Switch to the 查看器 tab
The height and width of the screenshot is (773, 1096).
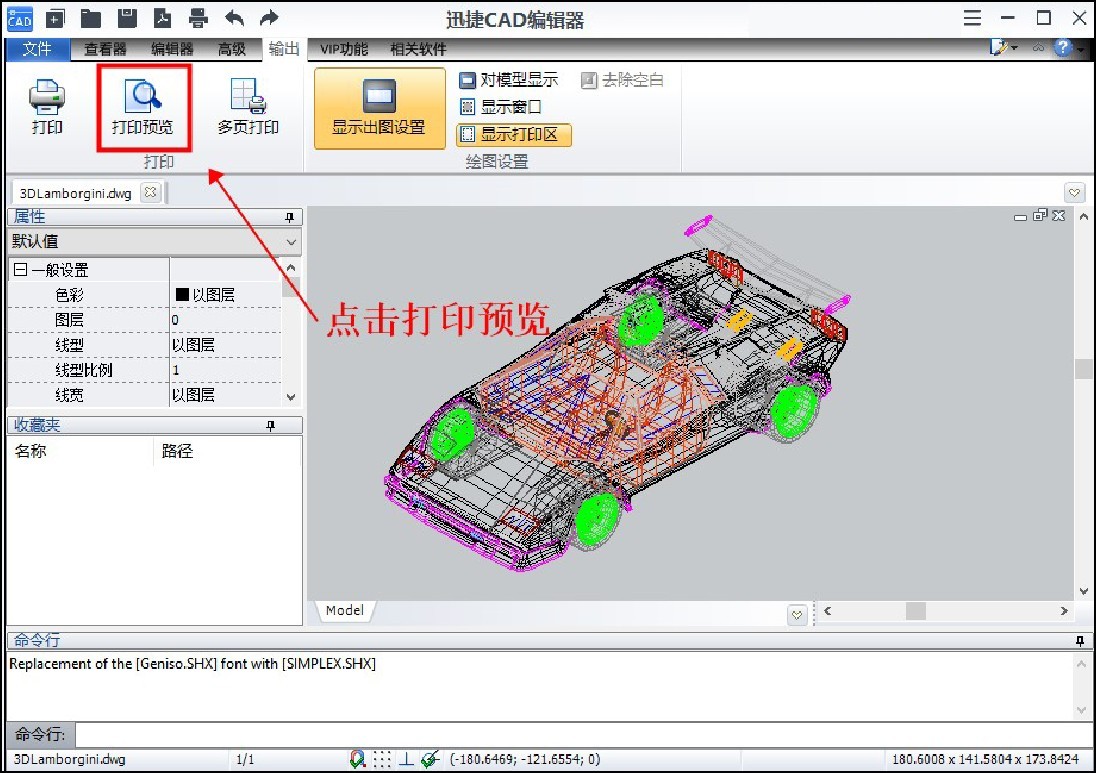point(105,49)
